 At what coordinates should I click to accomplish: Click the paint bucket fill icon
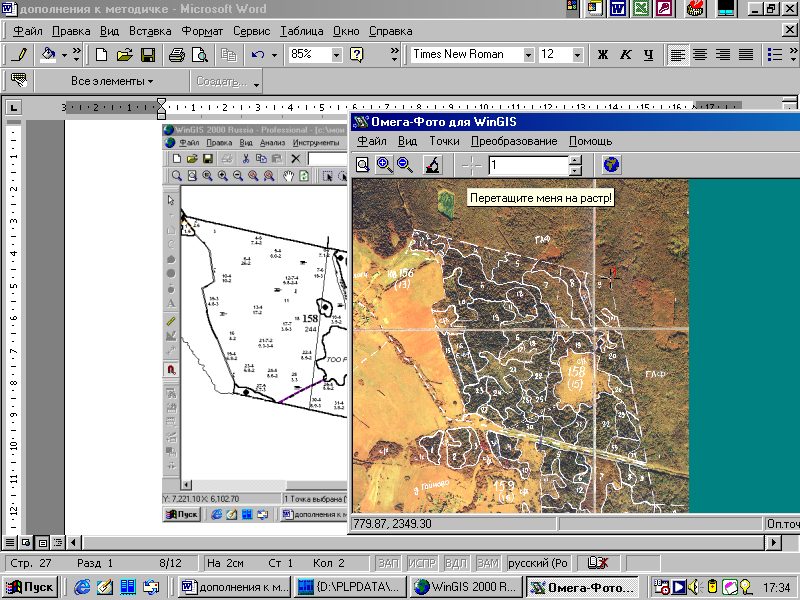click(x=48, y=55)
